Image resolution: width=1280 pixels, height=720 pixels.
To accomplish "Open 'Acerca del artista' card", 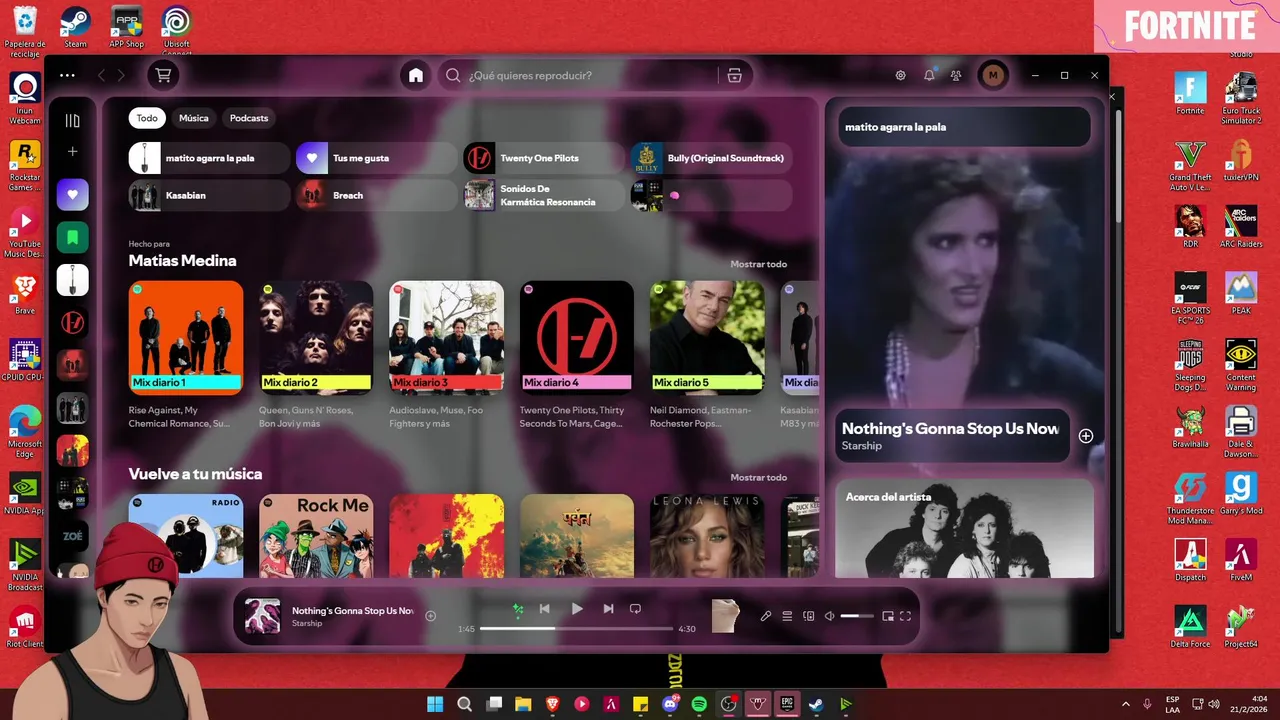I will (x=964, y=528).
